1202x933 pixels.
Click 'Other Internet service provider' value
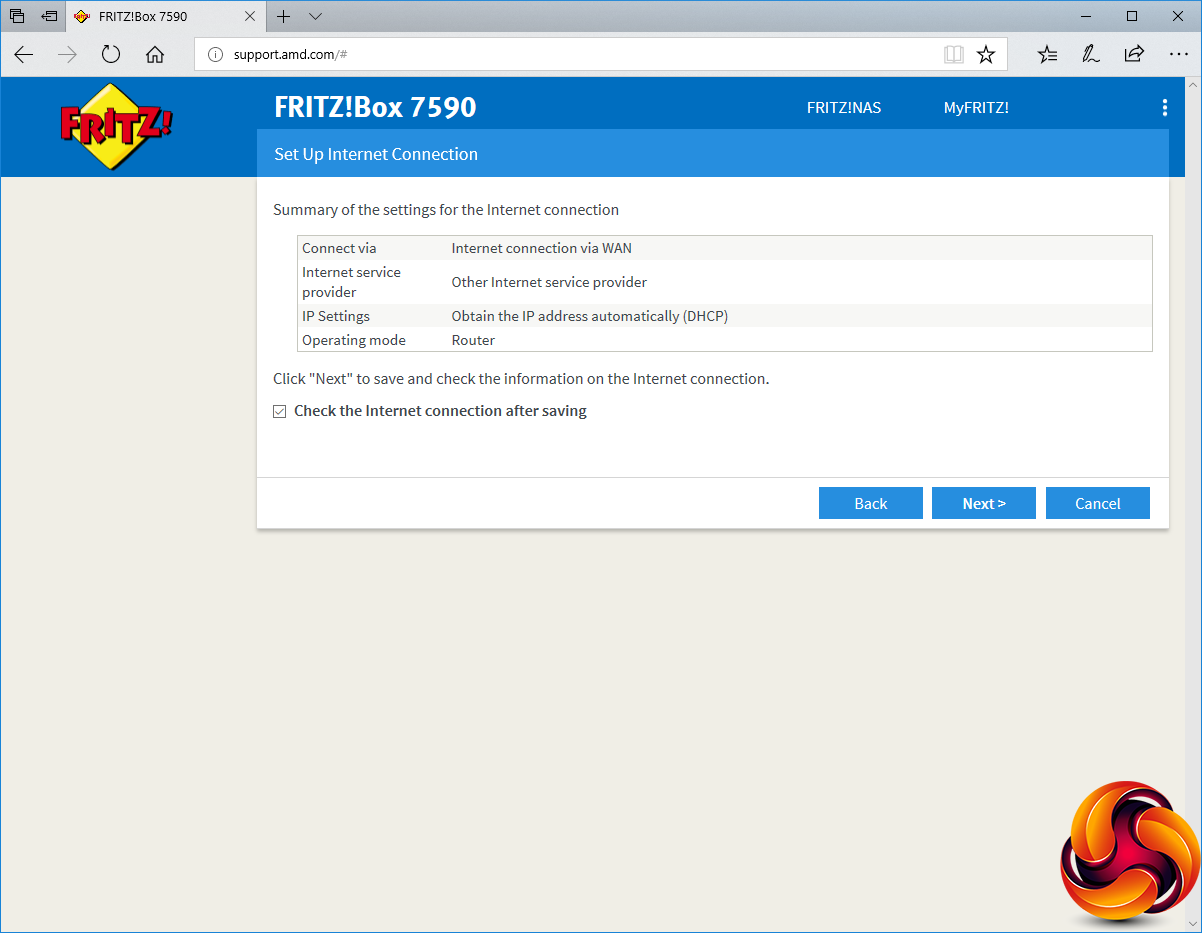click(549, 282)
